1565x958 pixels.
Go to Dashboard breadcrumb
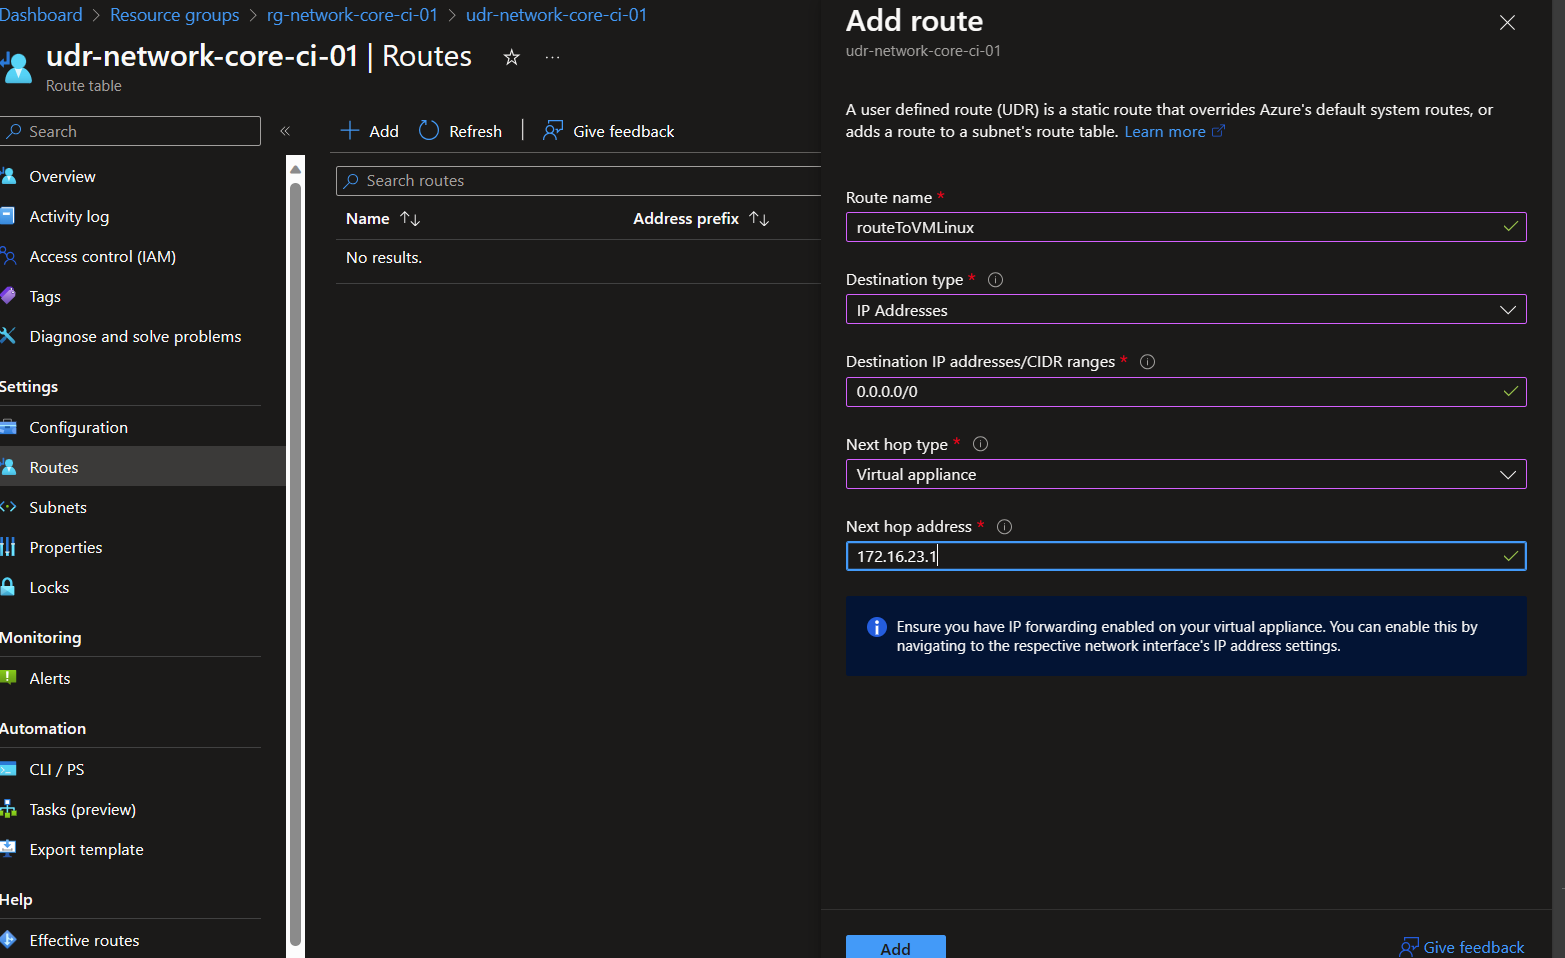[x=41, y=15]
